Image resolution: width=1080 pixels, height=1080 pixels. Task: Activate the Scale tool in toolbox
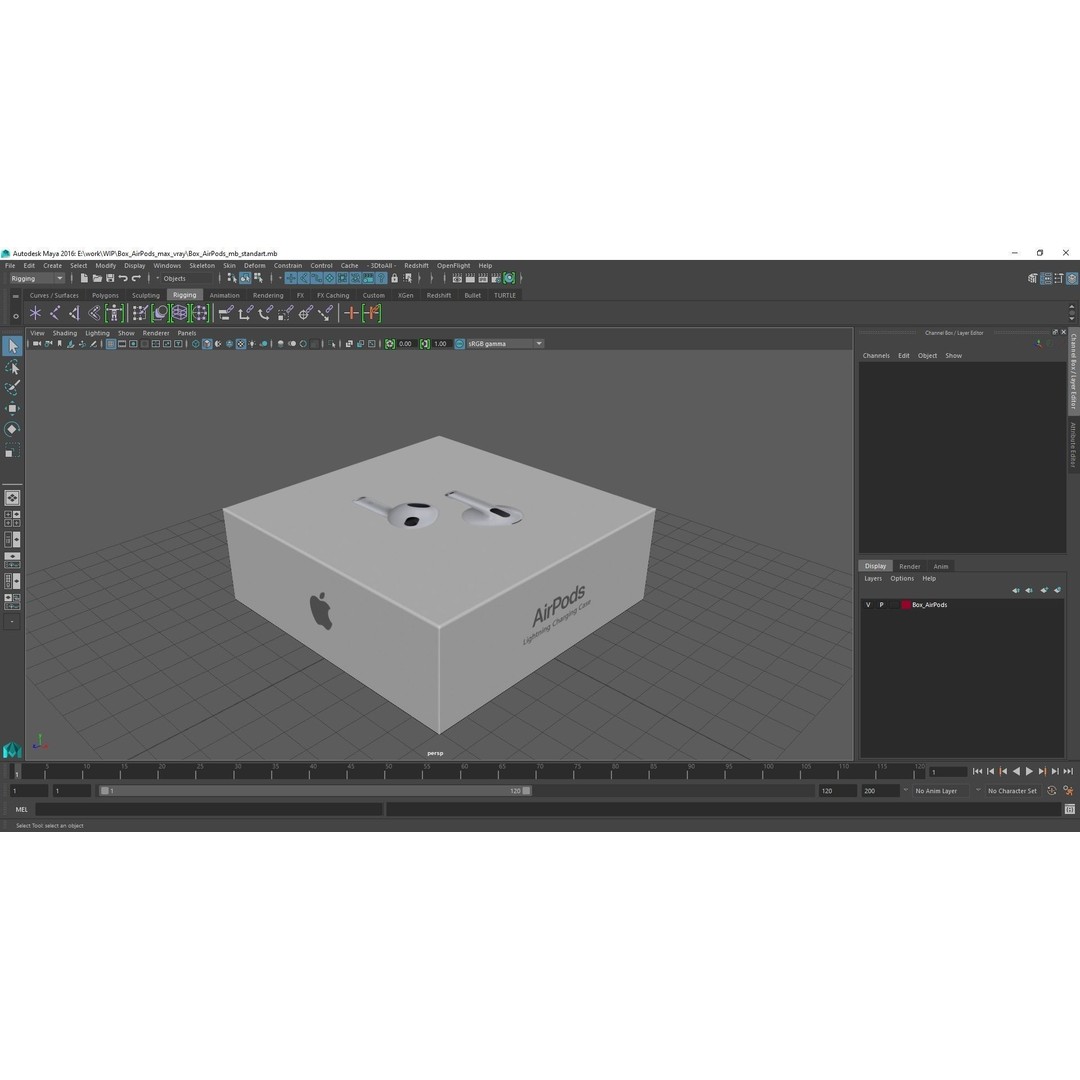pos(12,450)
